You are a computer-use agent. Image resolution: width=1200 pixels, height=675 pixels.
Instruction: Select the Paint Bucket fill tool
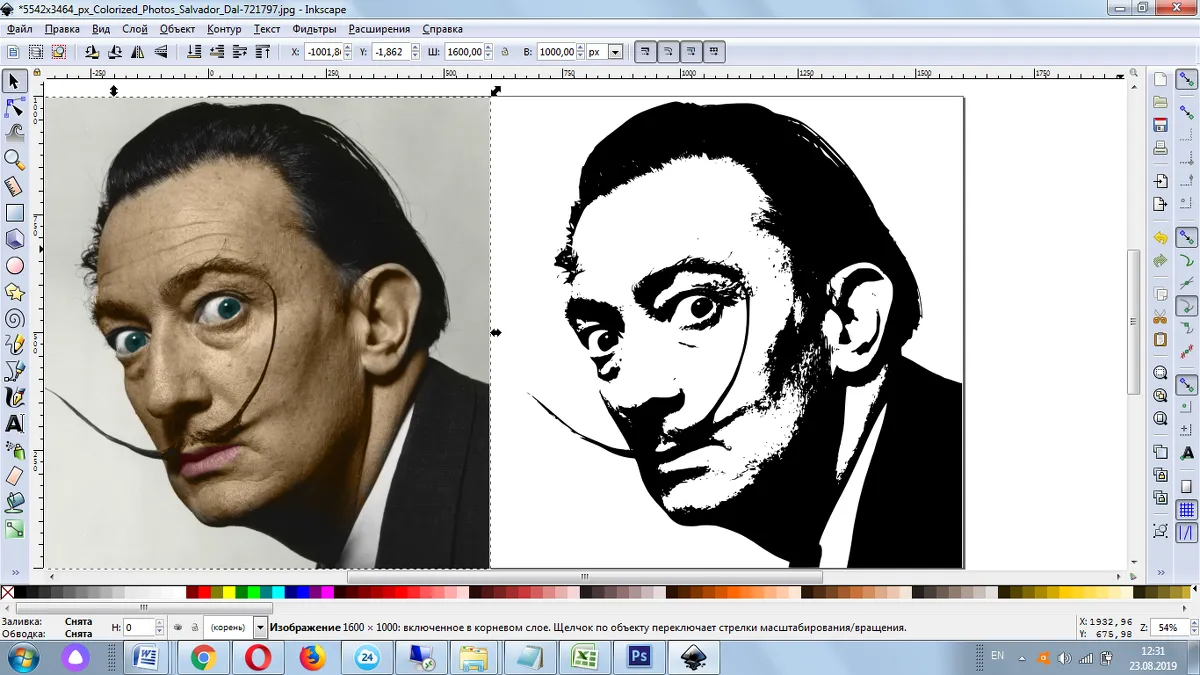[15, 503]
